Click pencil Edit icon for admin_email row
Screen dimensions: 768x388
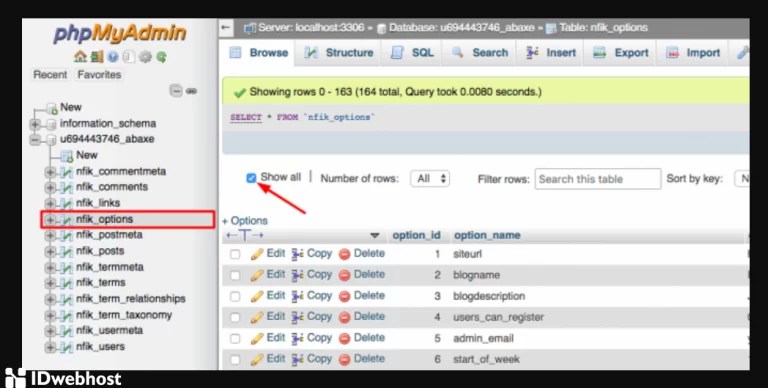pyautogui.click(x=257, y=339)
